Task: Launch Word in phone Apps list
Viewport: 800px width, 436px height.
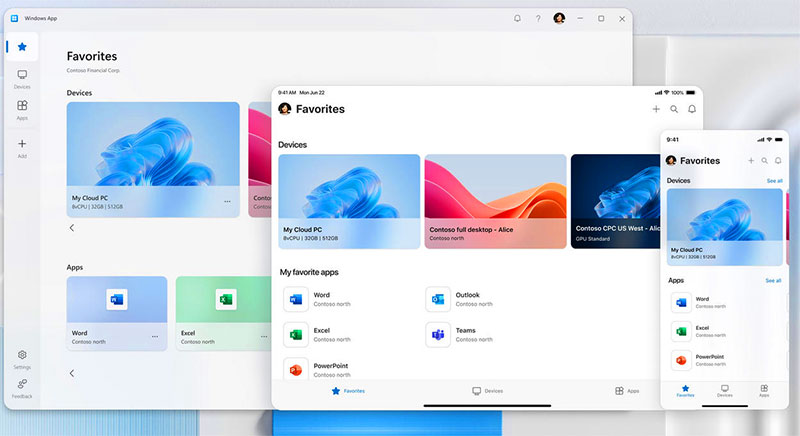Action: [x=699, y=302]
